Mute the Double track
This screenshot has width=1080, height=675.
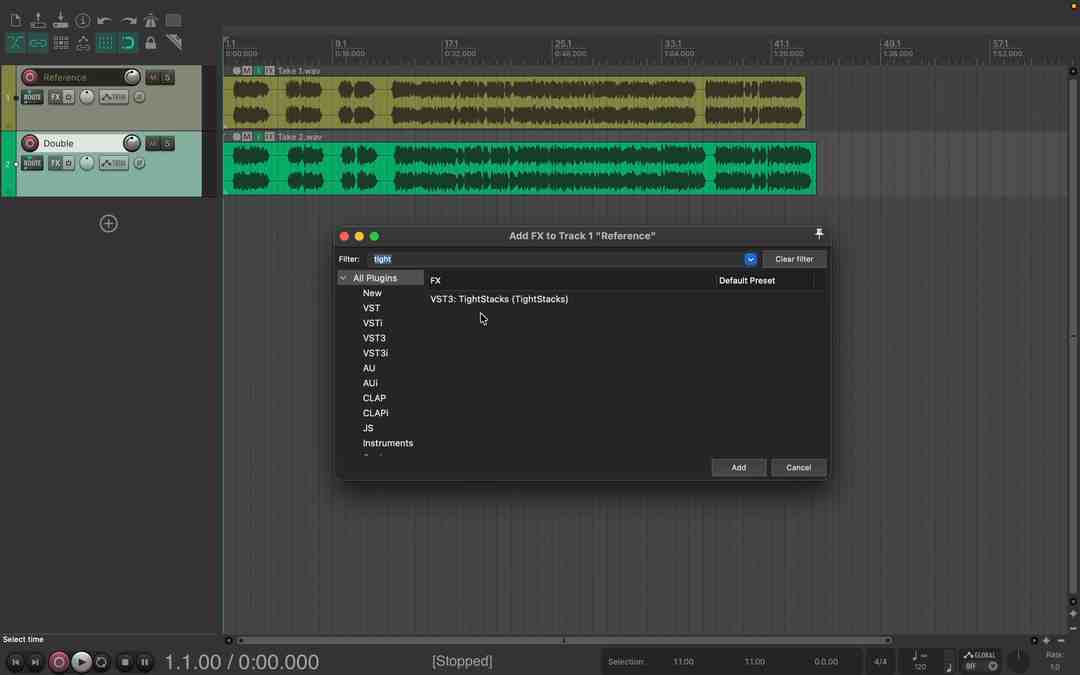[153, 143]
